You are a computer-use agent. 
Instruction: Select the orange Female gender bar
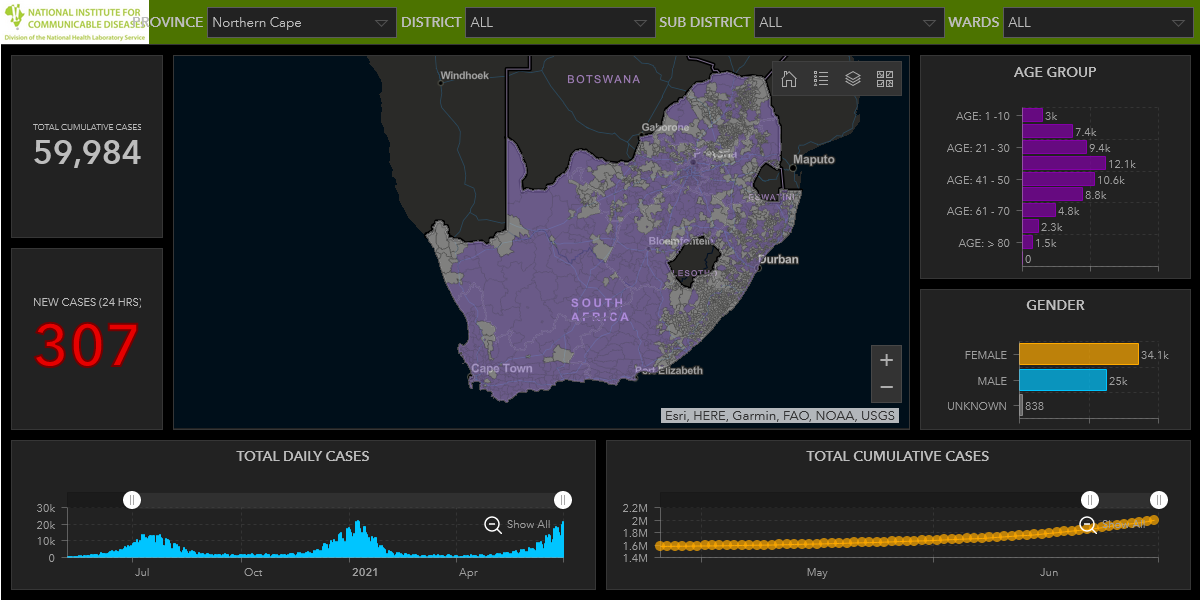[1078, 354]
